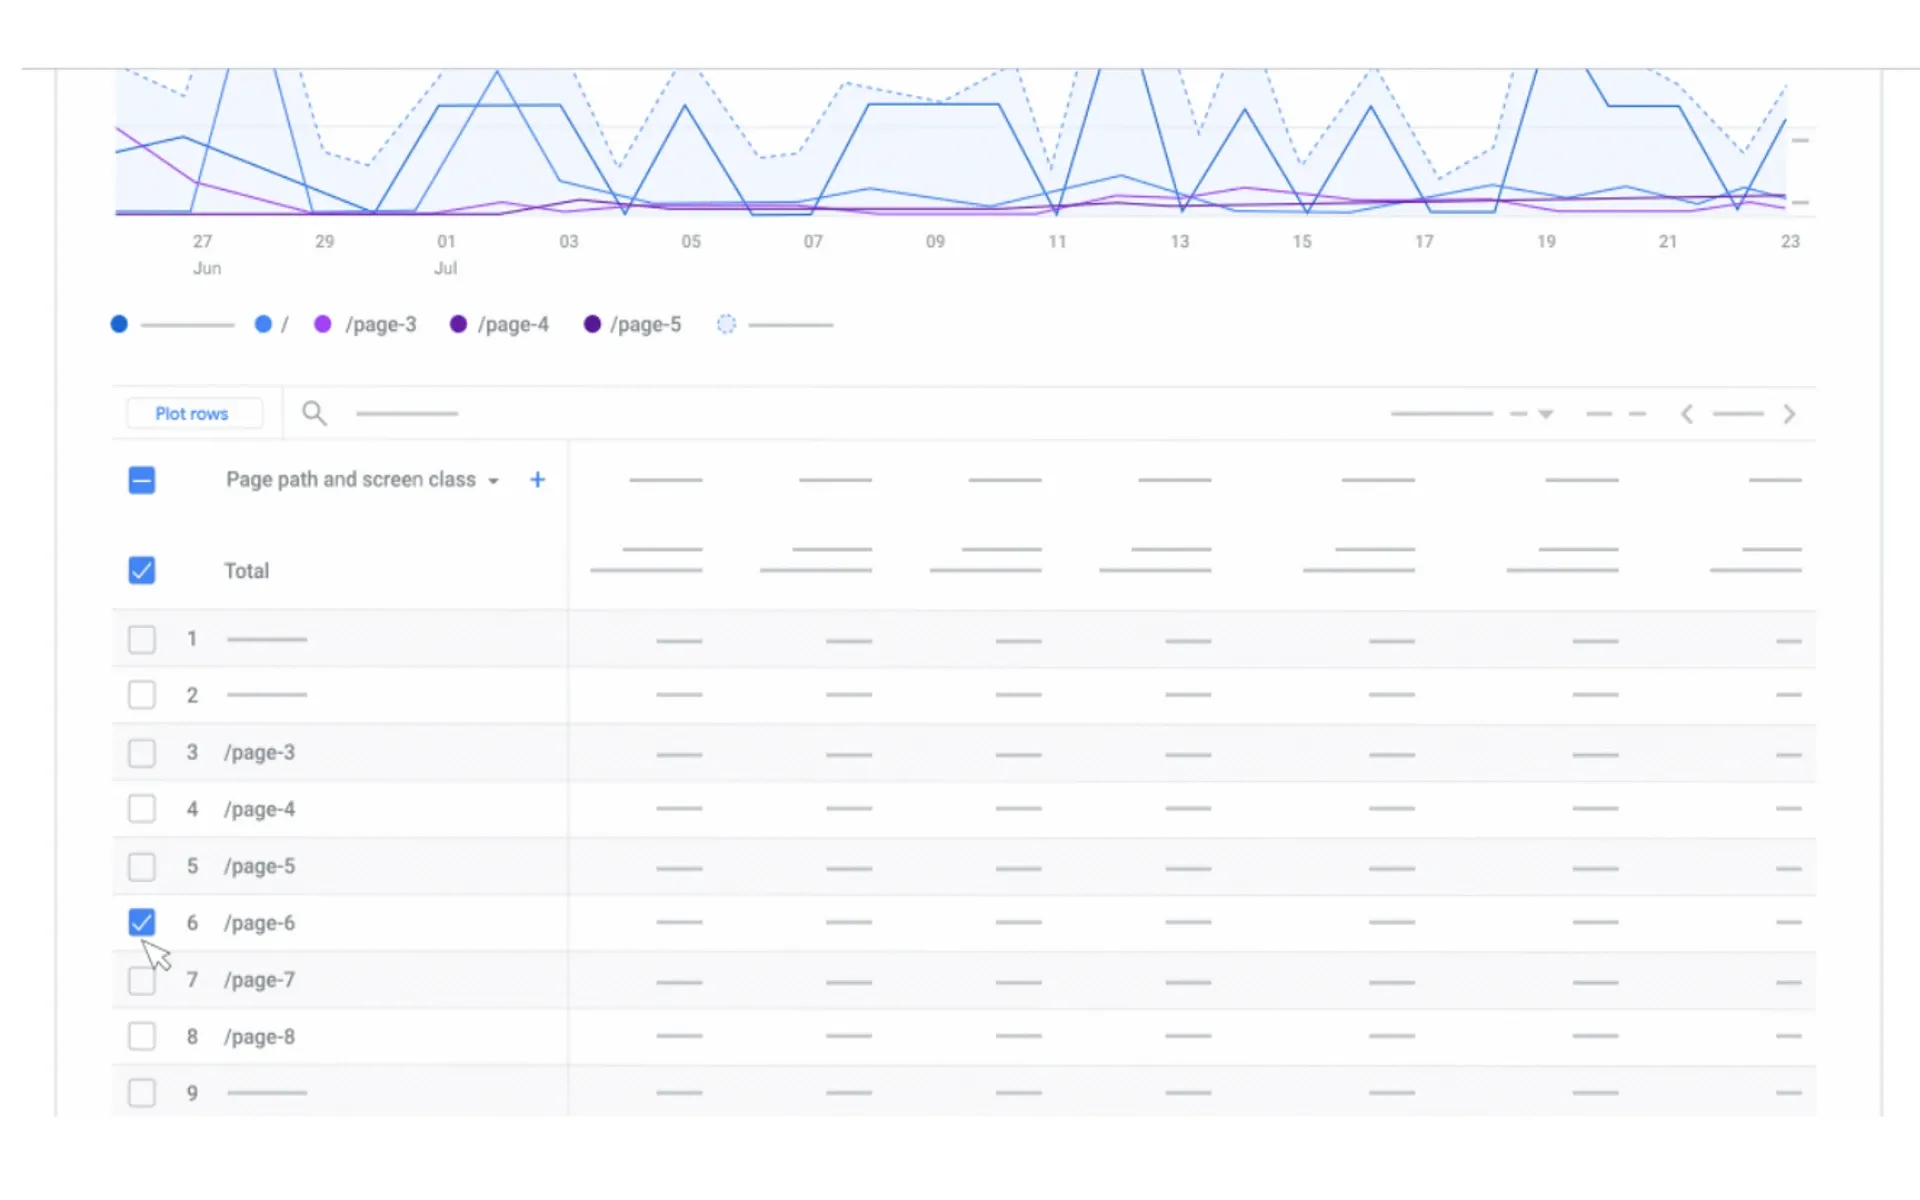Click the Plot rows button
Image resolution: width=1920 pixels, height=1200 pixels.
(193, 413)
